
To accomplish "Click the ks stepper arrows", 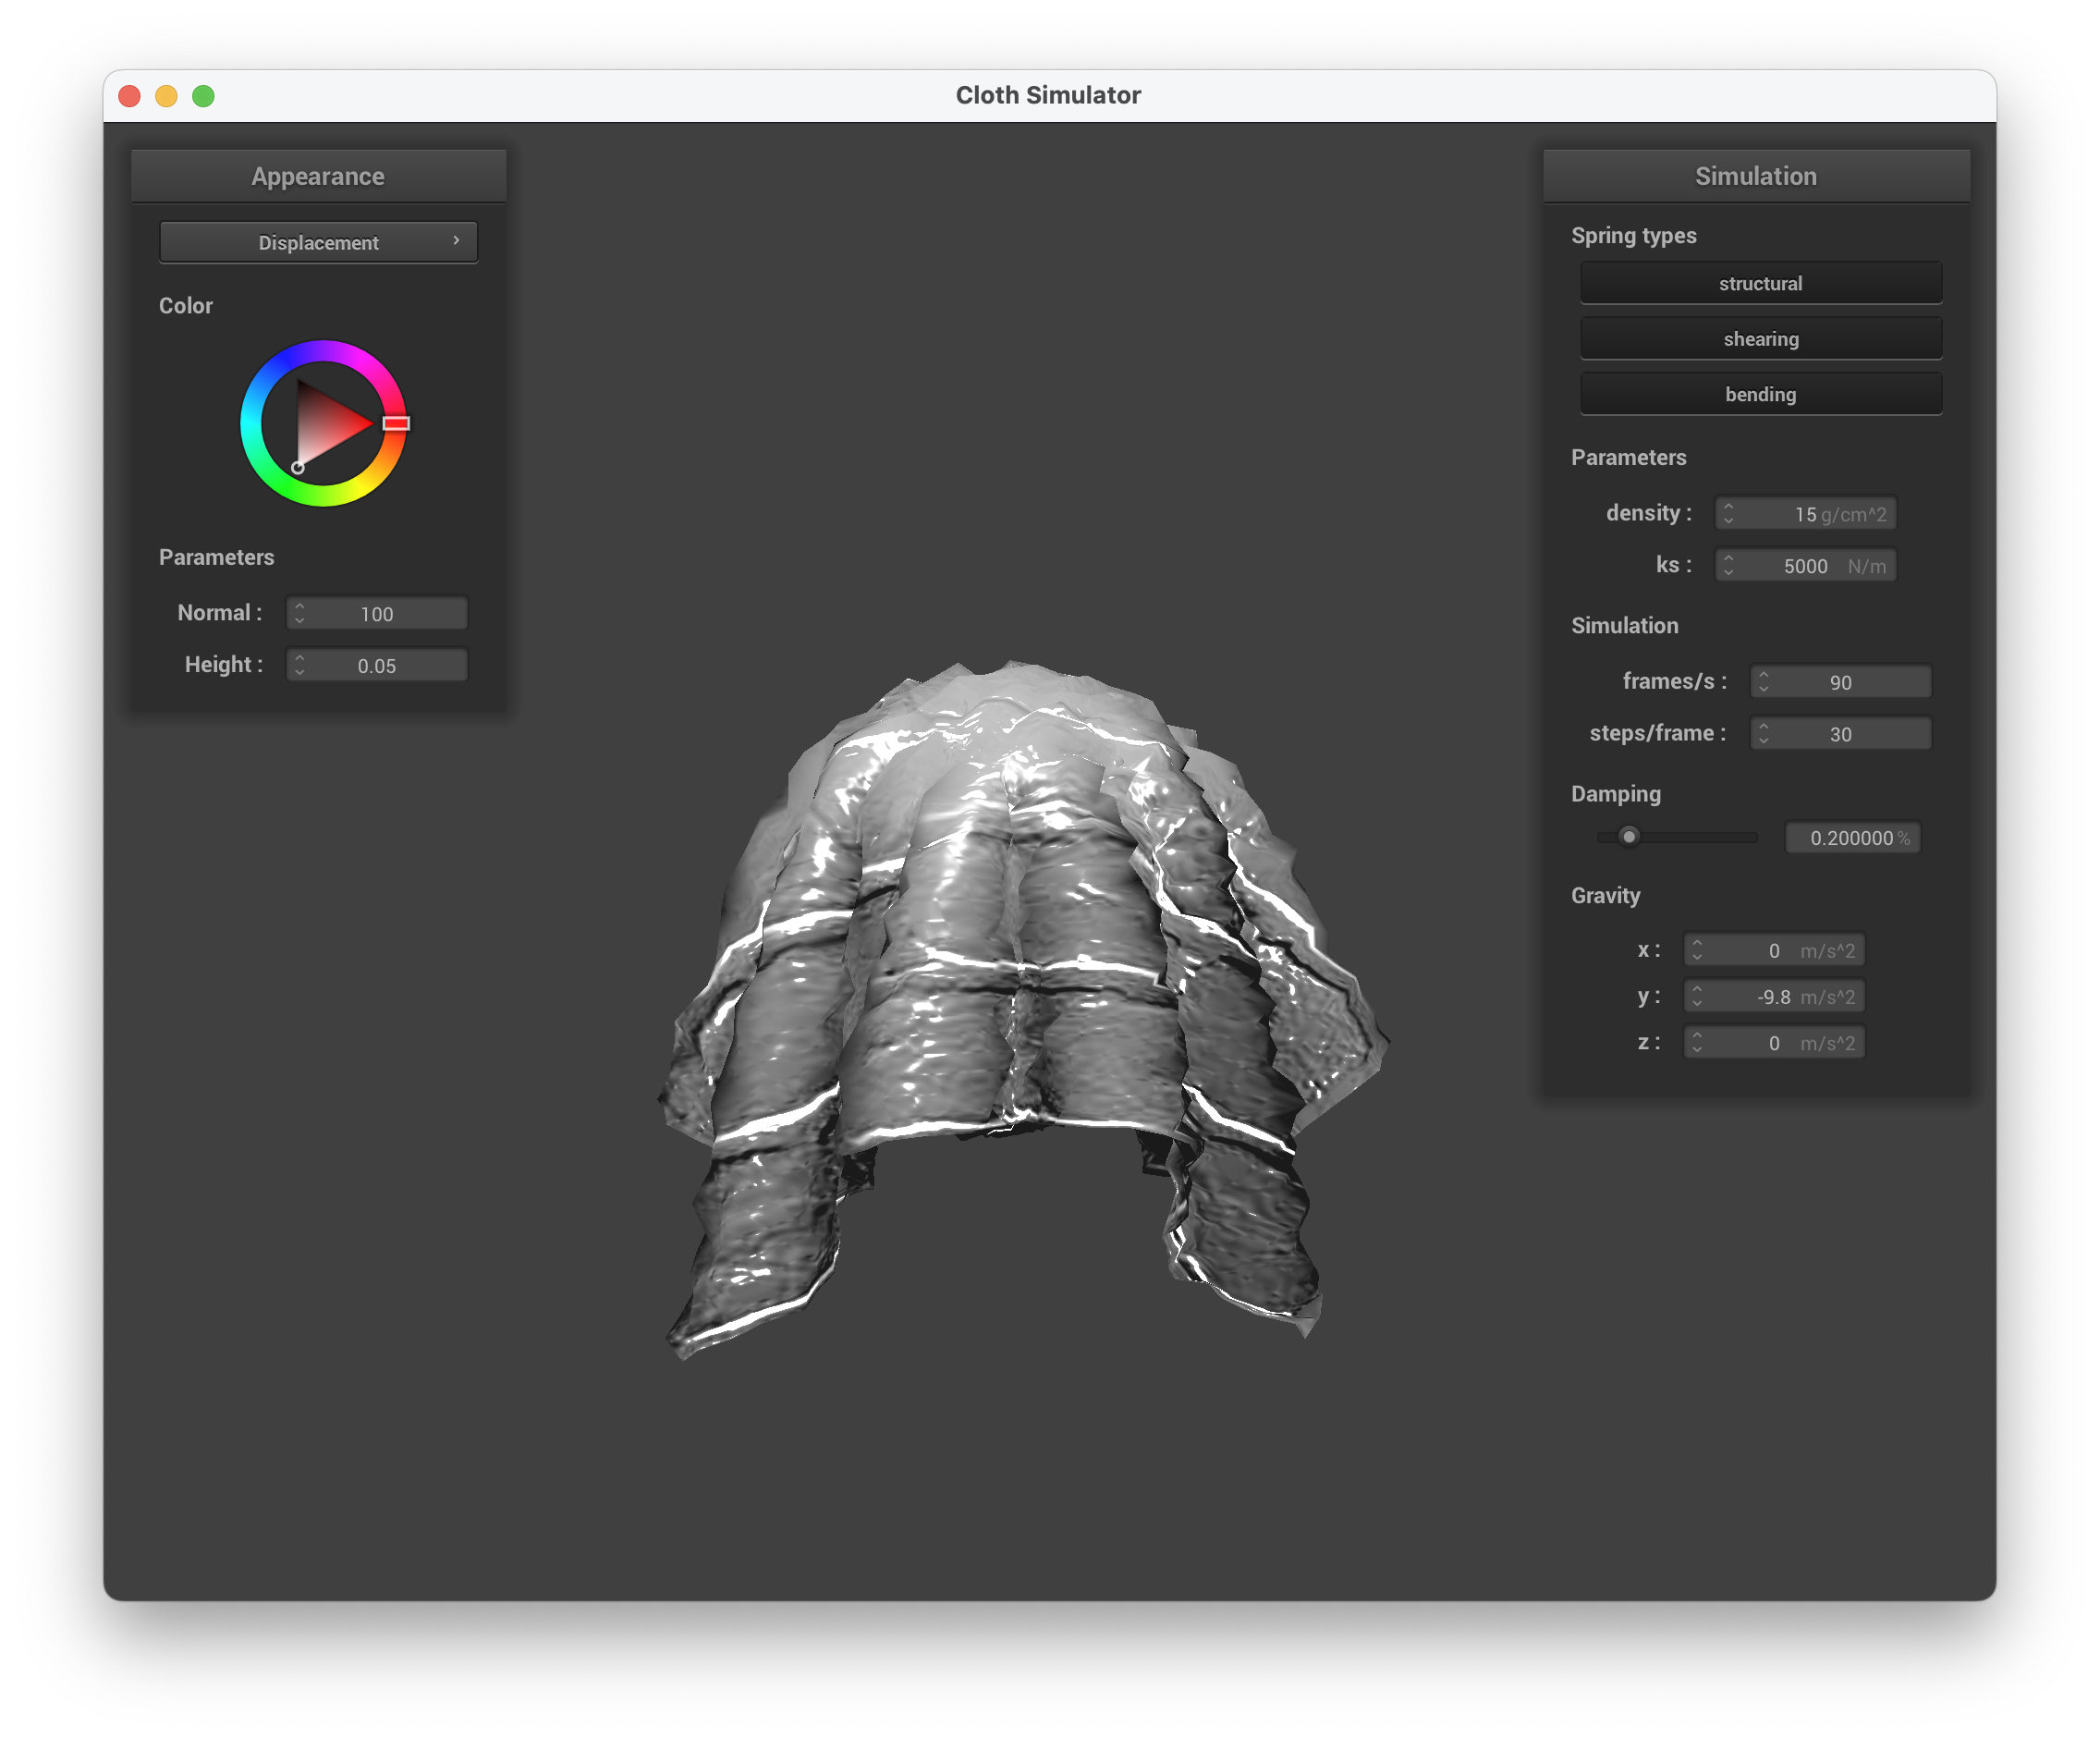I will (x=1728, y=565).
